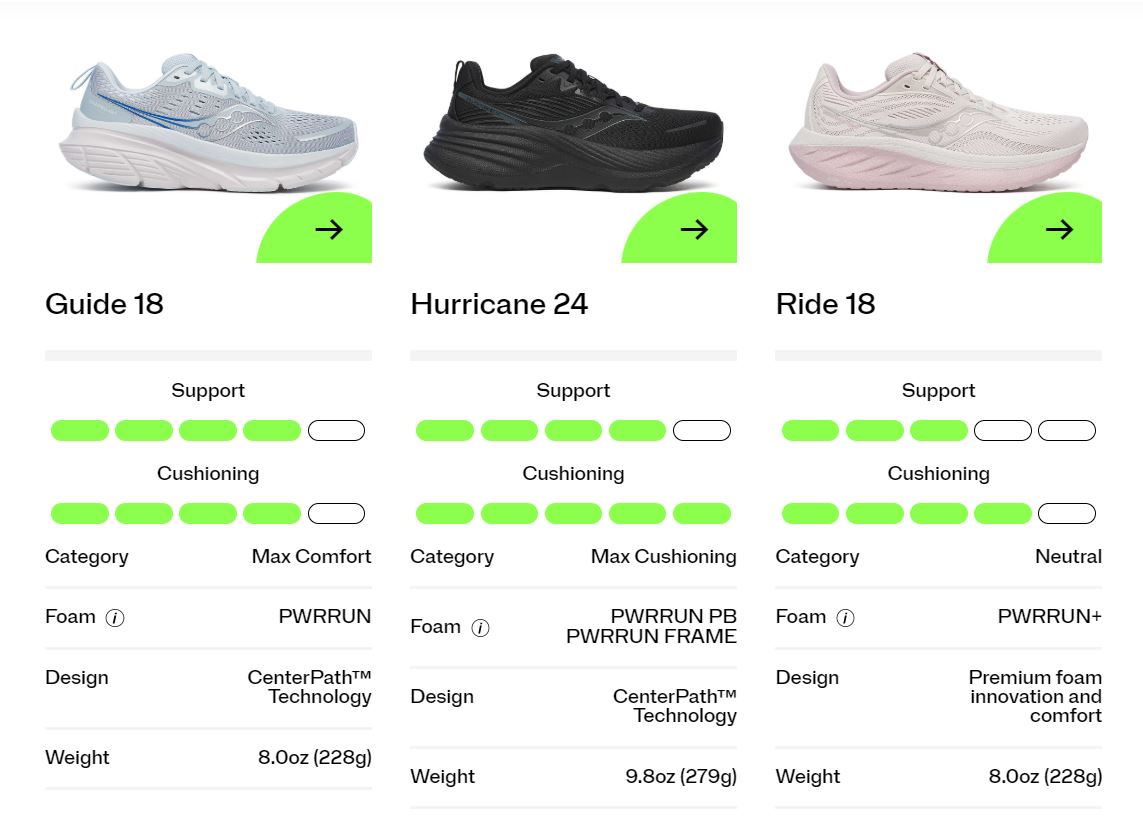1143x822 pixels.
Task: Open the Guide 18 product title
Action: tap(104, 304)
